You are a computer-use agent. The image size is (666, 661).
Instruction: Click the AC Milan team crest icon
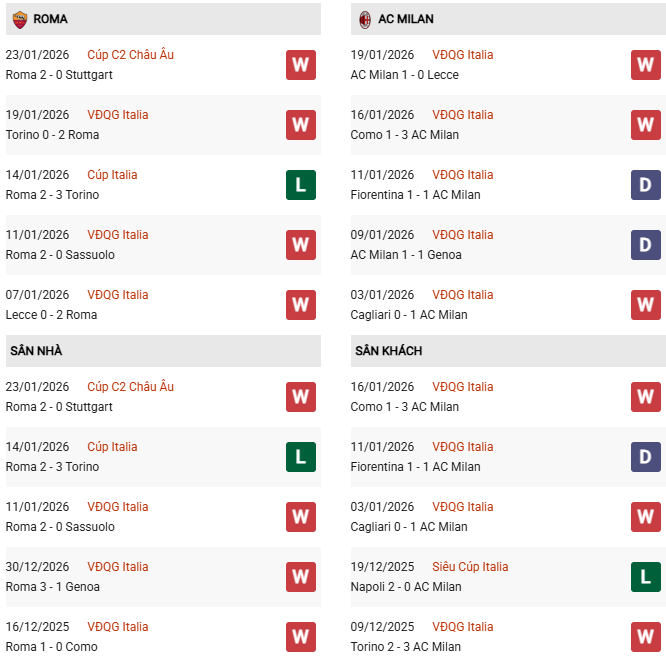(x=365, y=19)
